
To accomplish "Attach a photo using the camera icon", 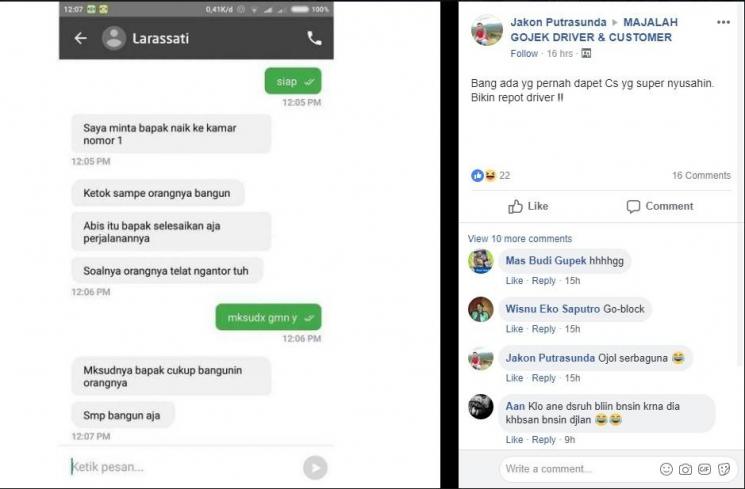I will tap(685, 470).
